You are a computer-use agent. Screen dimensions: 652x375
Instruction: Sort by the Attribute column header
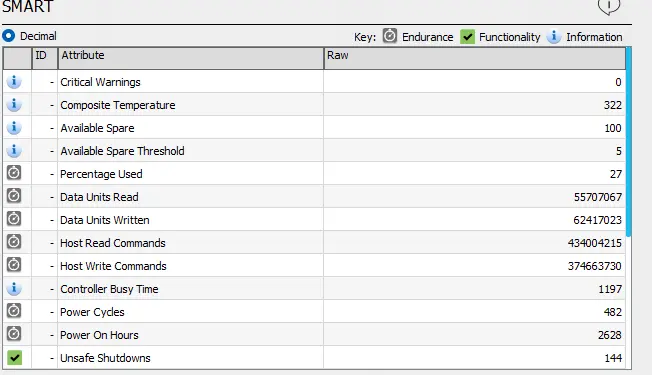pos(190,58)
